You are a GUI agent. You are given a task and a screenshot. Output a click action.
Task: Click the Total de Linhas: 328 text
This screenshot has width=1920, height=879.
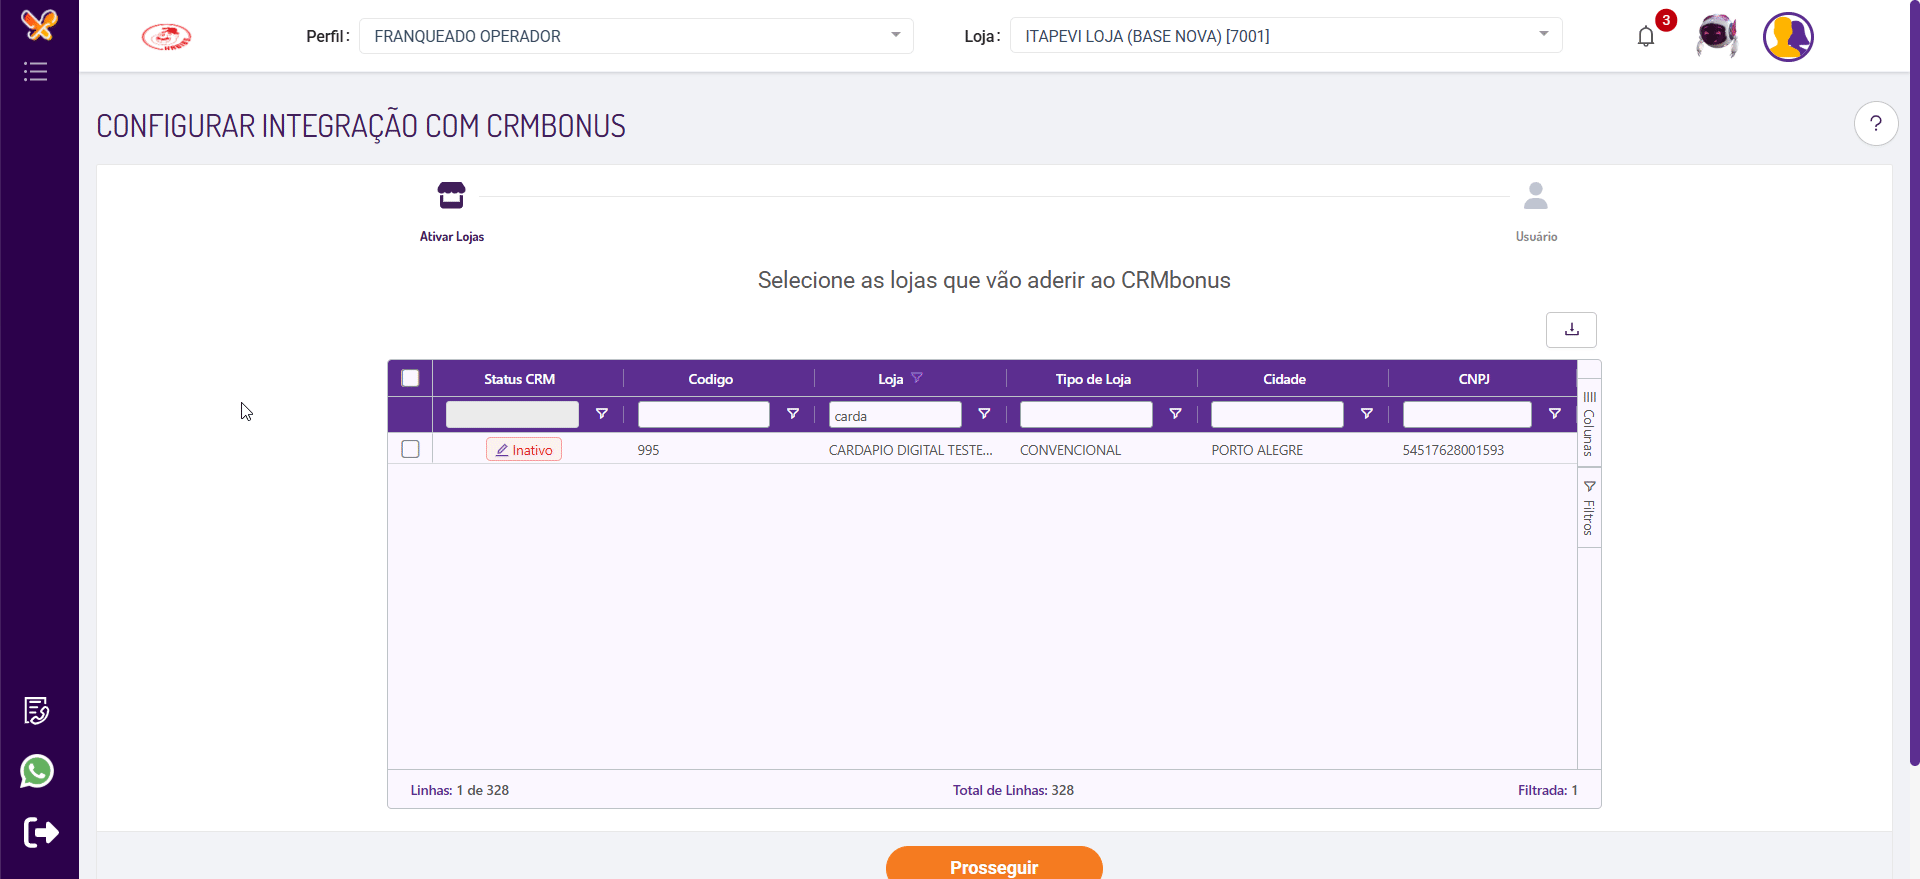(1013, 790)
